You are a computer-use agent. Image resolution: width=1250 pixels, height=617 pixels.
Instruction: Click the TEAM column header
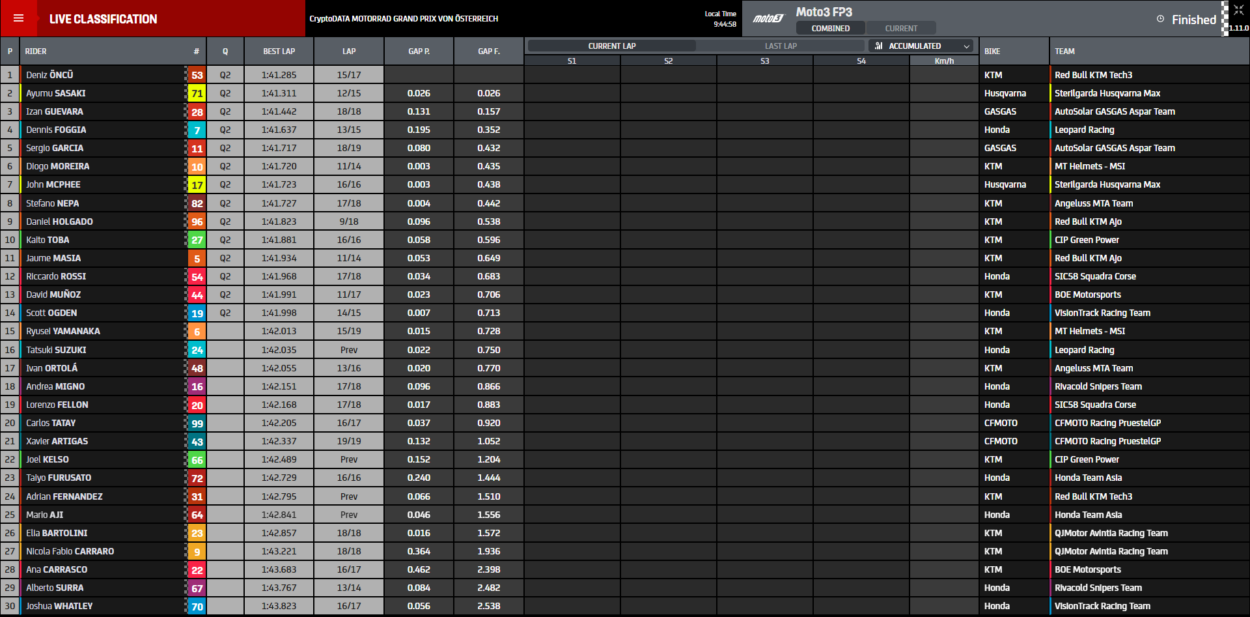point(1064,50)
